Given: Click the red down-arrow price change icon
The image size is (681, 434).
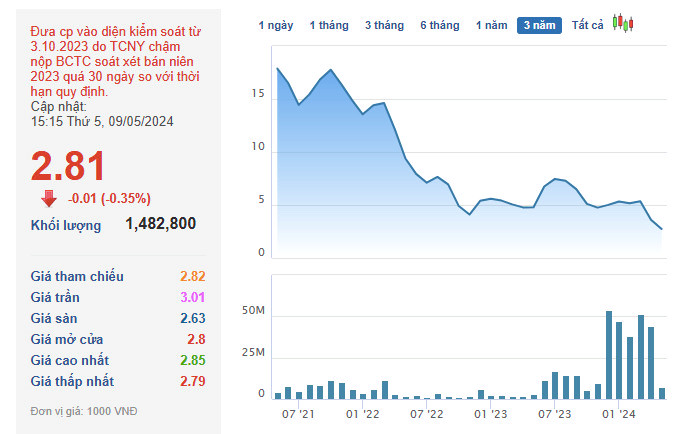Looking at the screenshot, I should [49, 198].
